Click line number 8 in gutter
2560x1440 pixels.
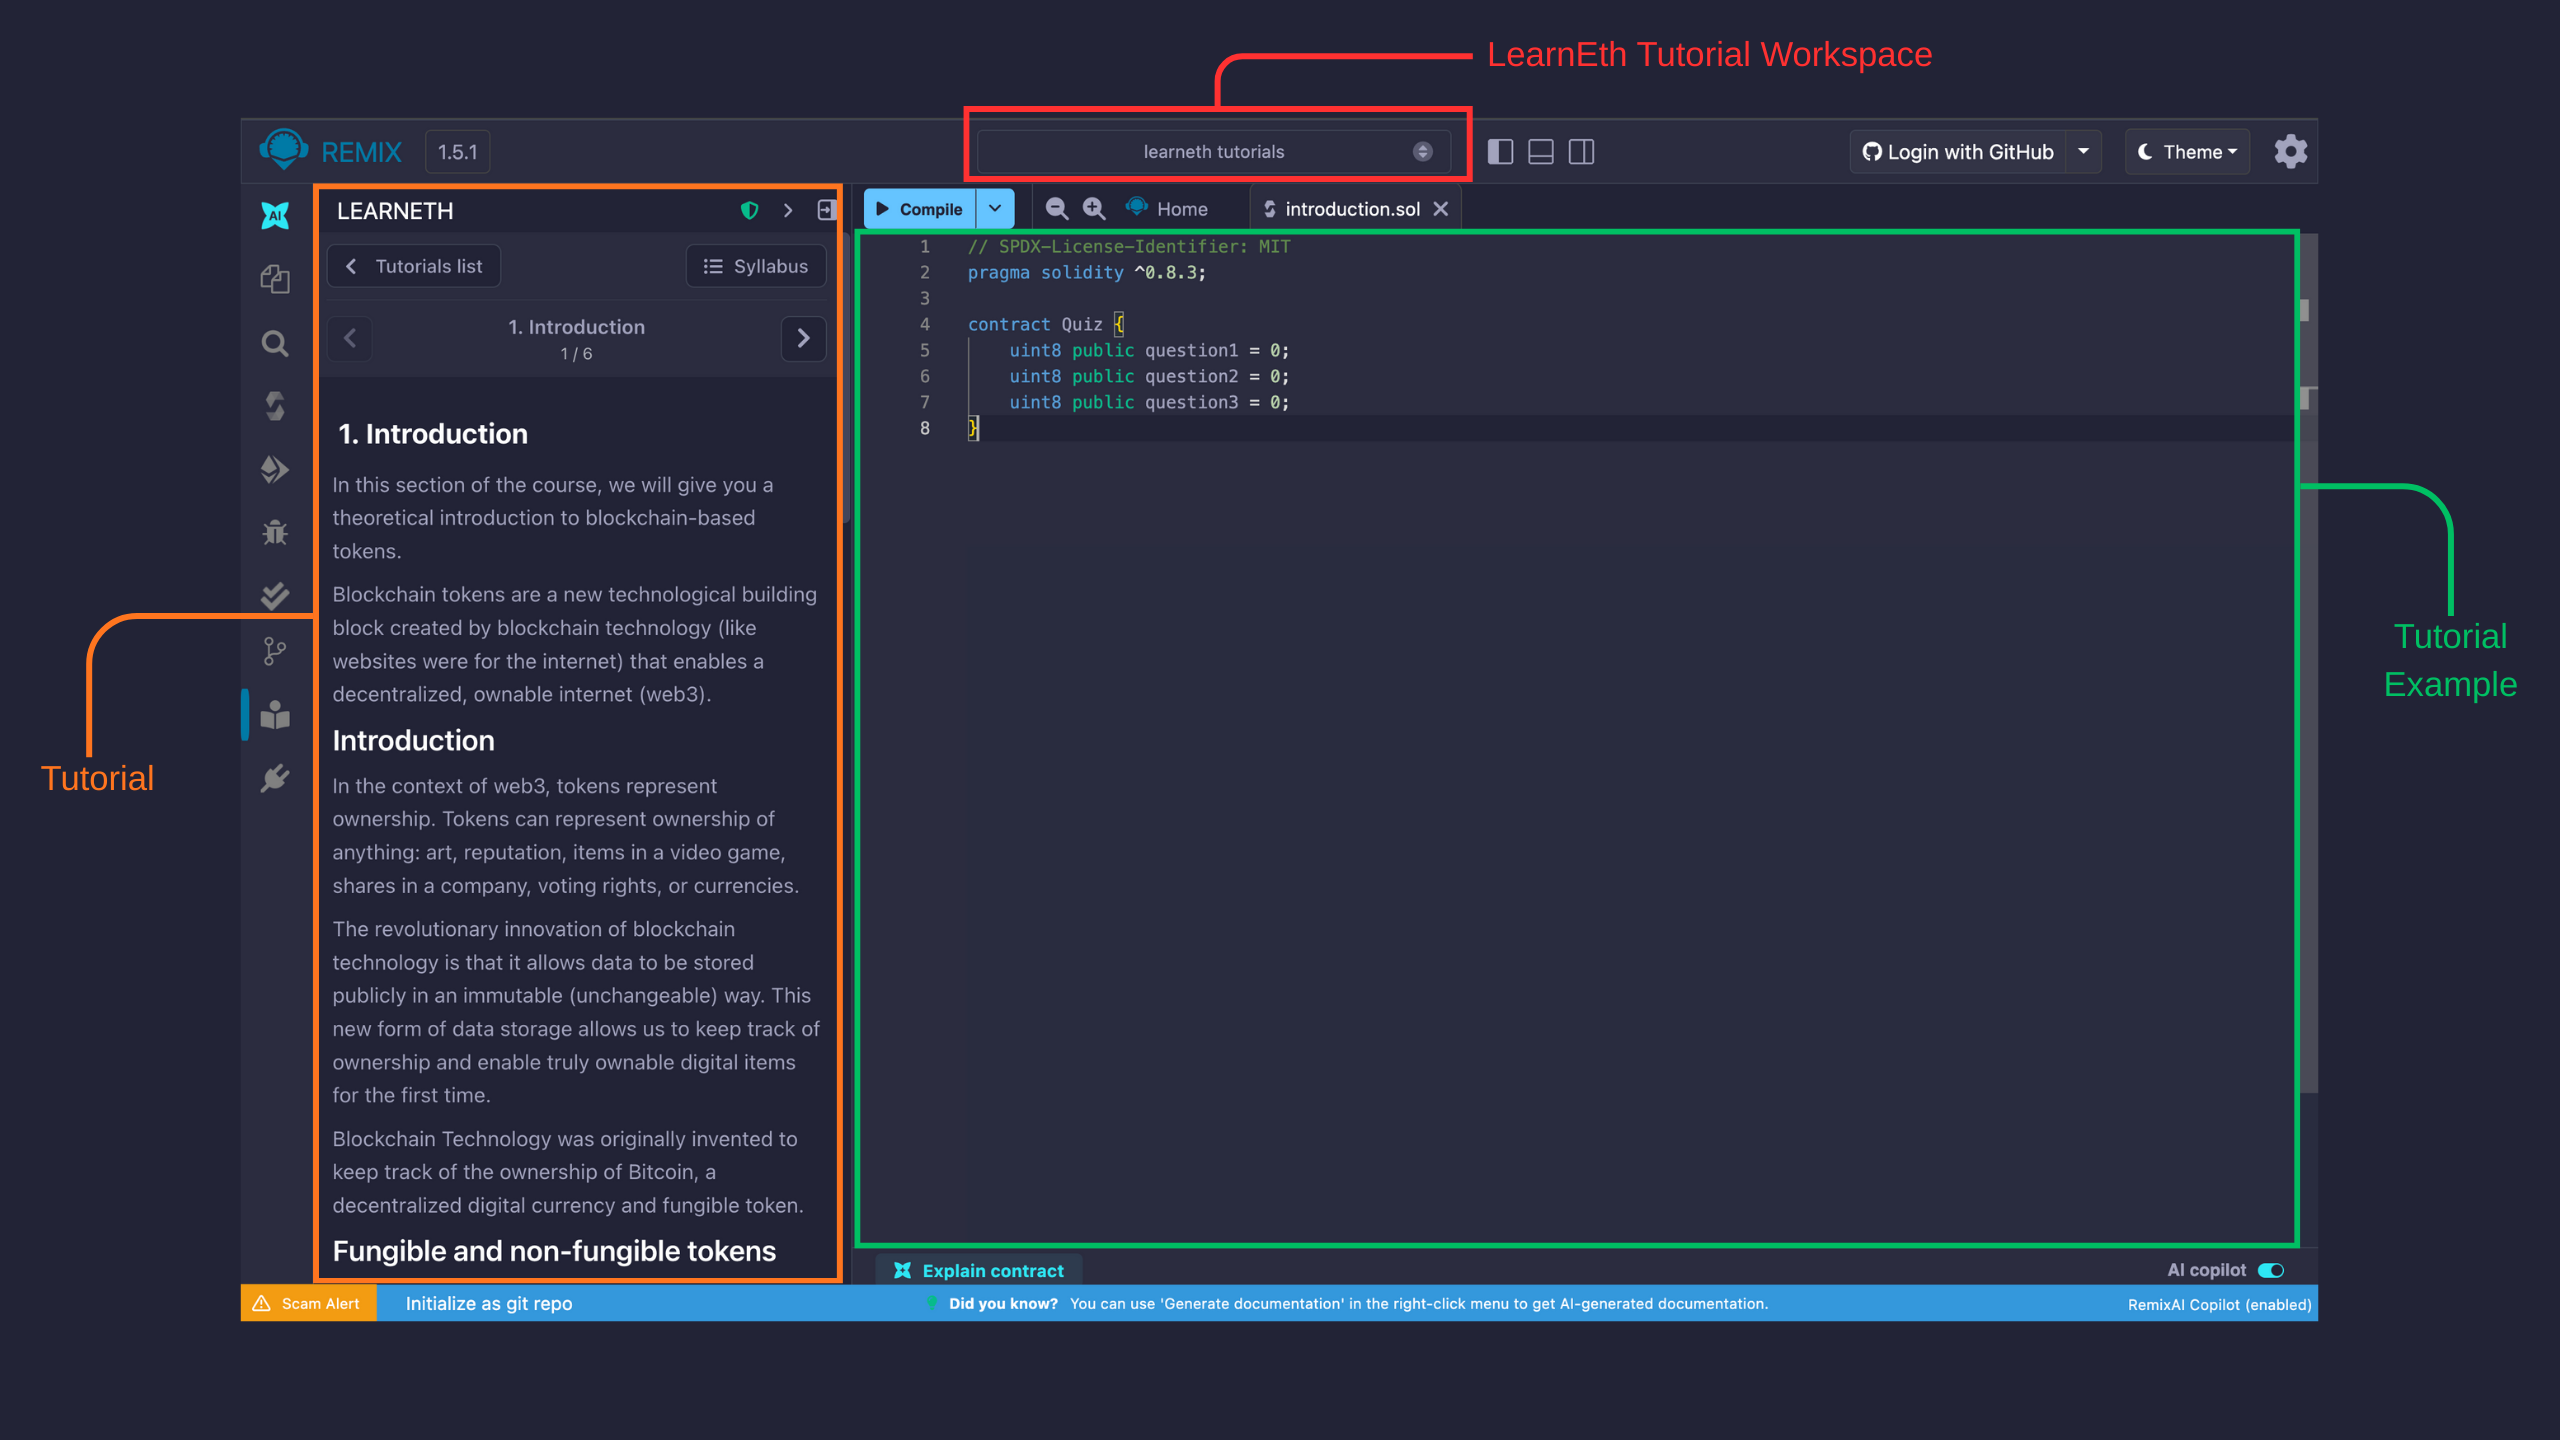pos(925,428)
